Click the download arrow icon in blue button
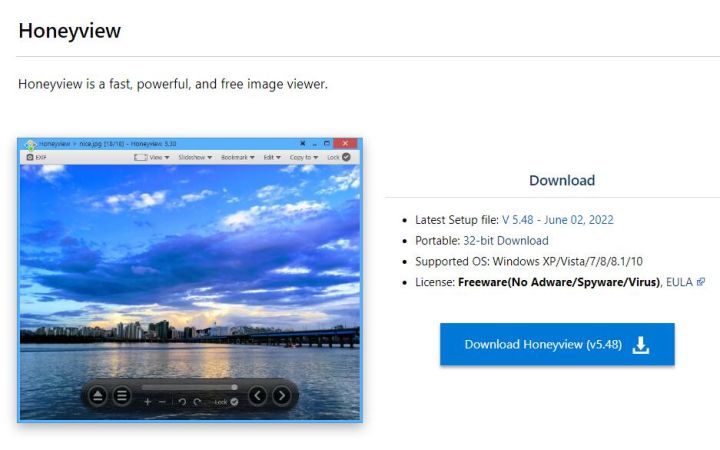 click(x=641, y=345)
